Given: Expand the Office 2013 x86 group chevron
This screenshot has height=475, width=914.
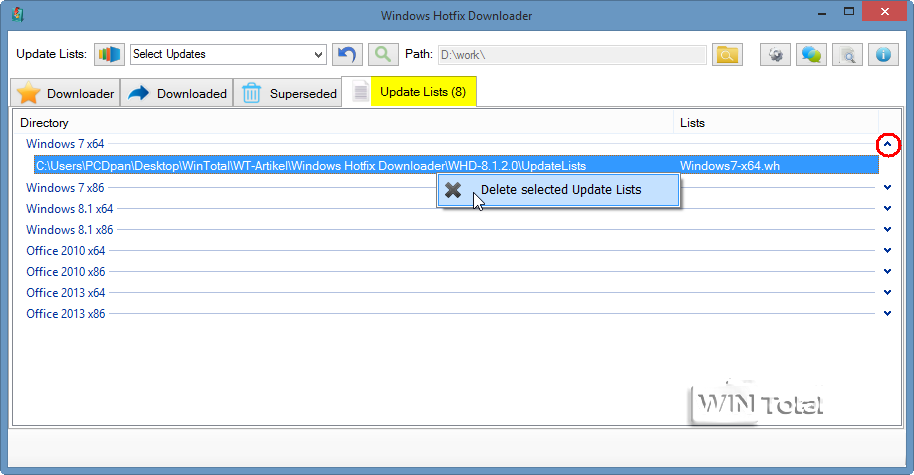Looking at the screenshot, I should (x=888, y=314).
